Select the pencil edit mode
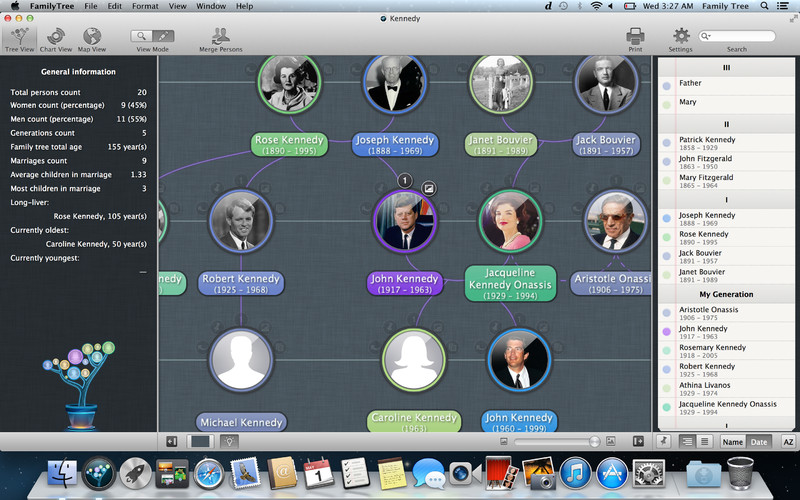Image resolution: width=800 pixels, height=500 pixels. [x=163, y=36]
